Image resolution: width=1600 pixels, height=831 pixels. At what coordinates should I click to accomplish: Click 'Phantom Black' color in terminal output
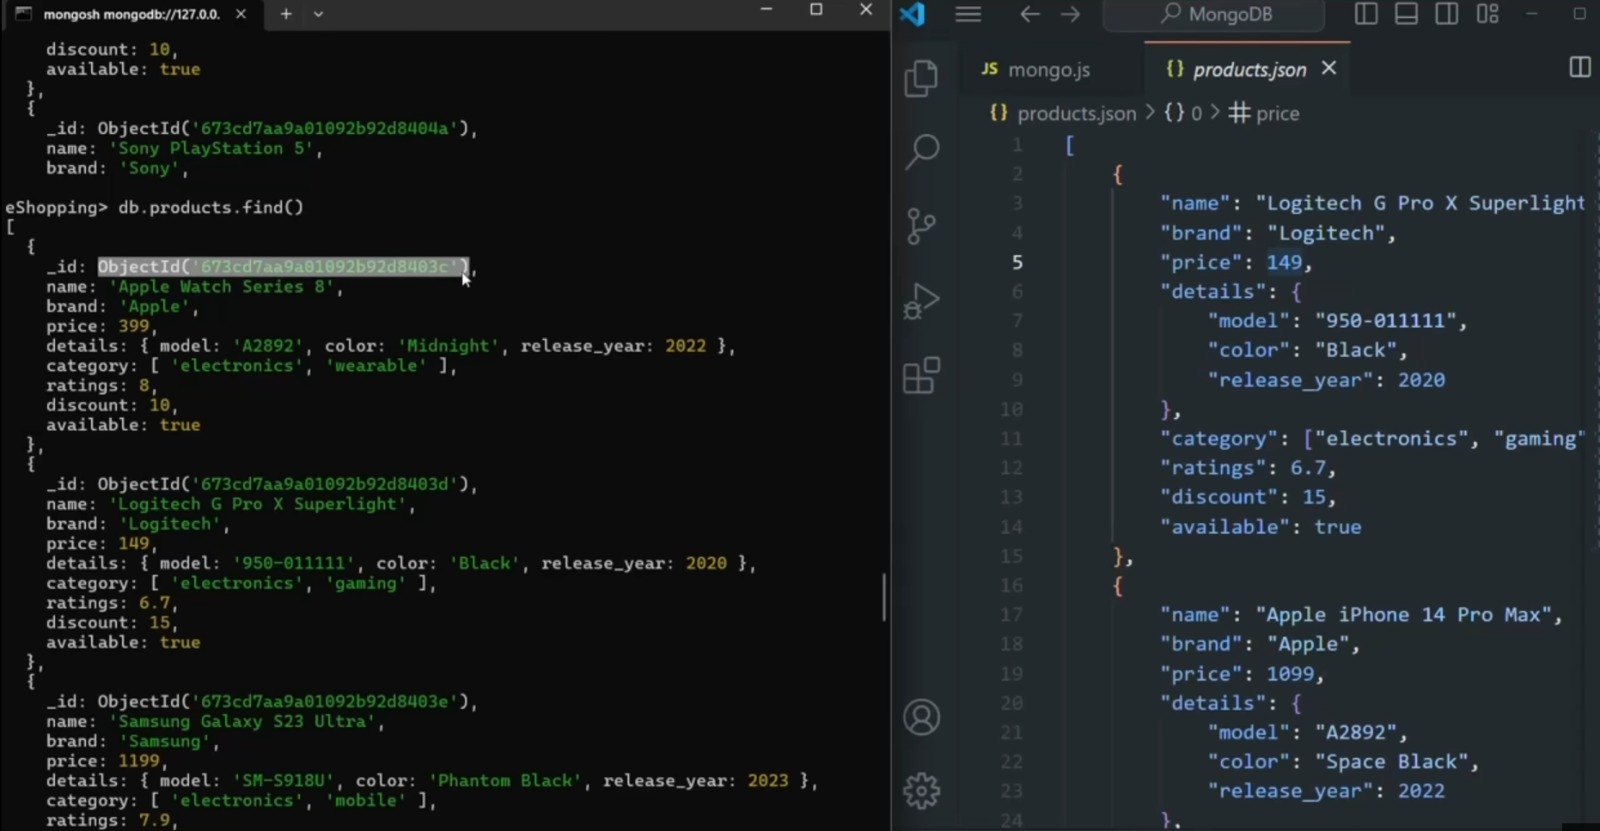506,781
